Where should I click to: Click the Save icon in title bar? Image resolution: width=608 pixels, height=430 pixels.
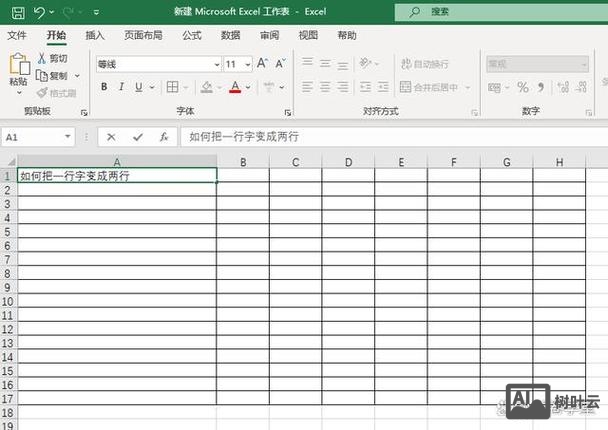click(18, 13)
